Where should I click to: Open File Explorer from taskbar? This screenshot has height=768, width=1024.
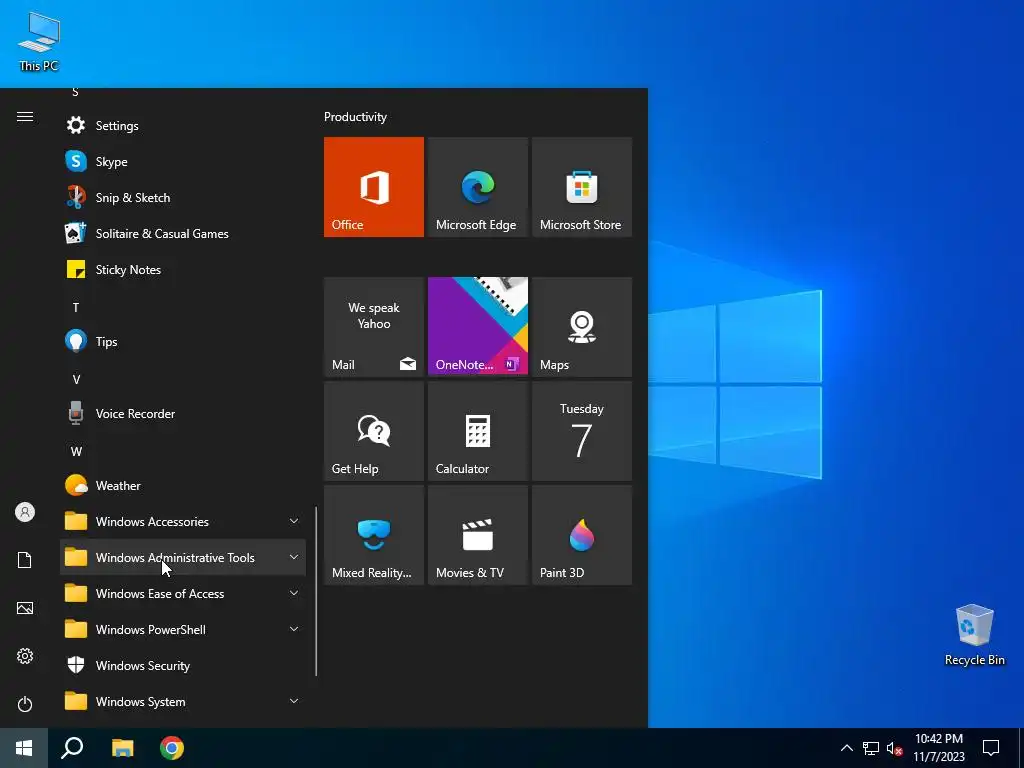point(122,748)
